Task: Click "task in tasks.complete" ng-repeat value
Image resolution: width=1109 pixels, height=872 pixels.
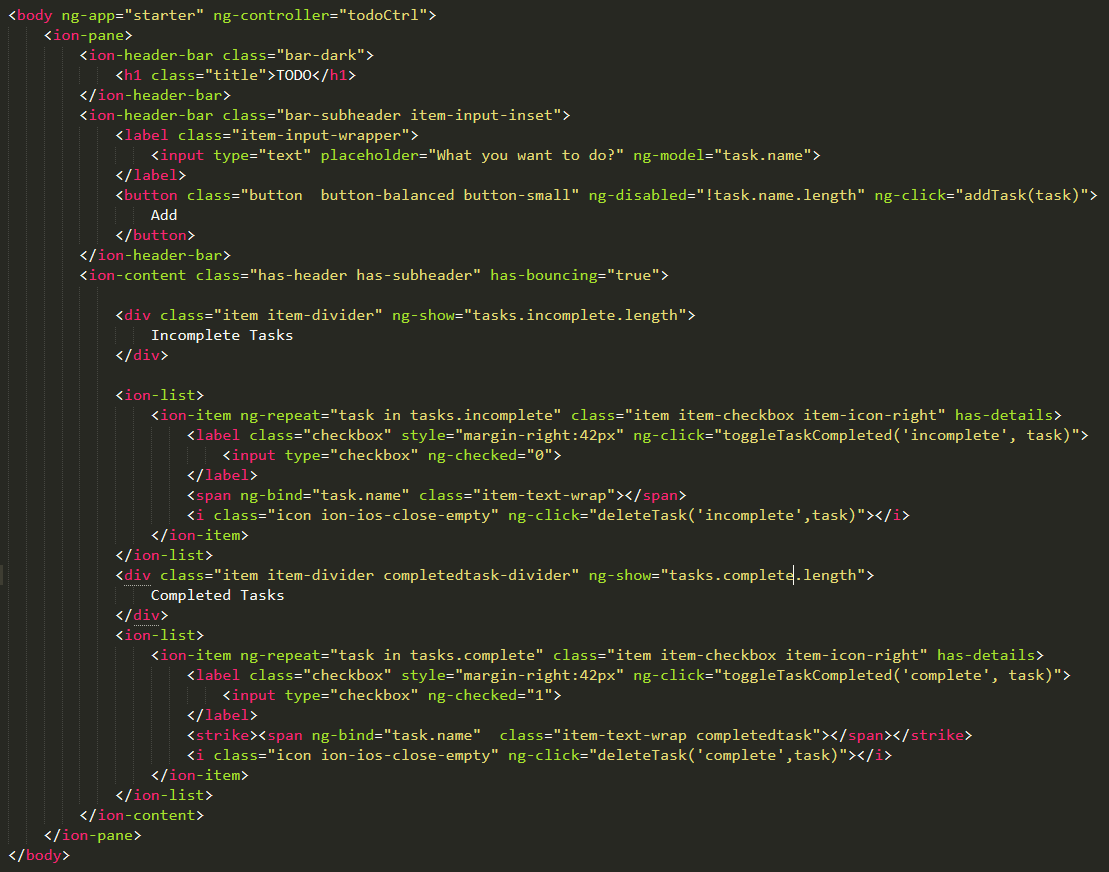Action: (436, 655)
